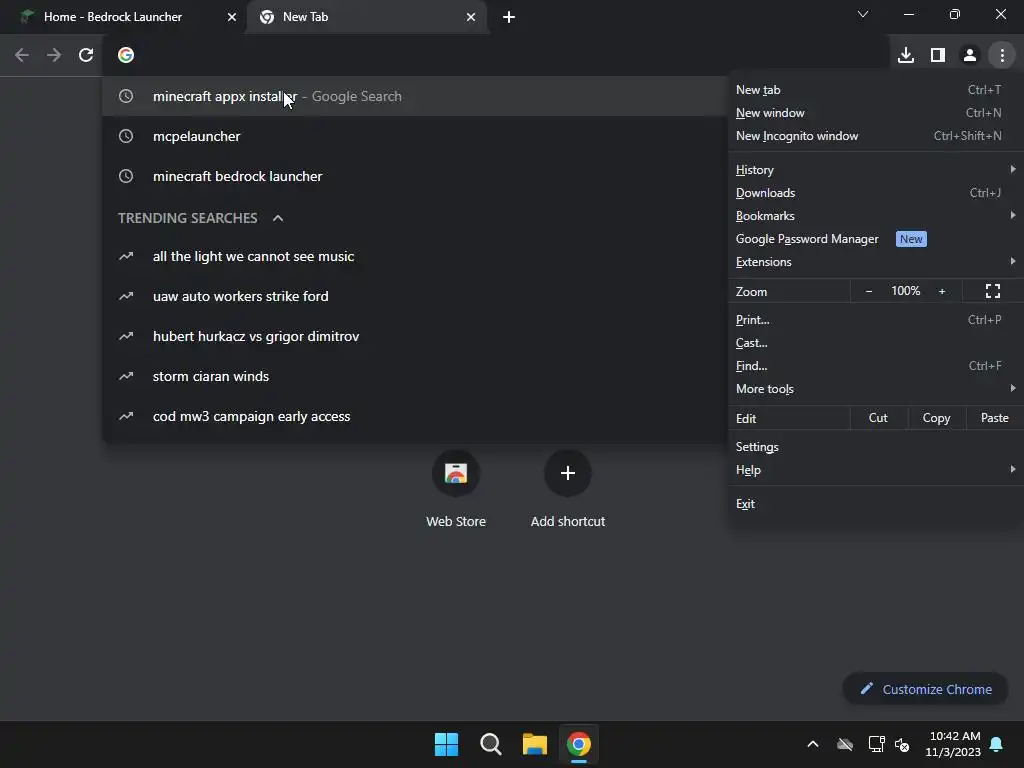
Task: Select the mcpelauncher suggestion
Action: (415, 136)
